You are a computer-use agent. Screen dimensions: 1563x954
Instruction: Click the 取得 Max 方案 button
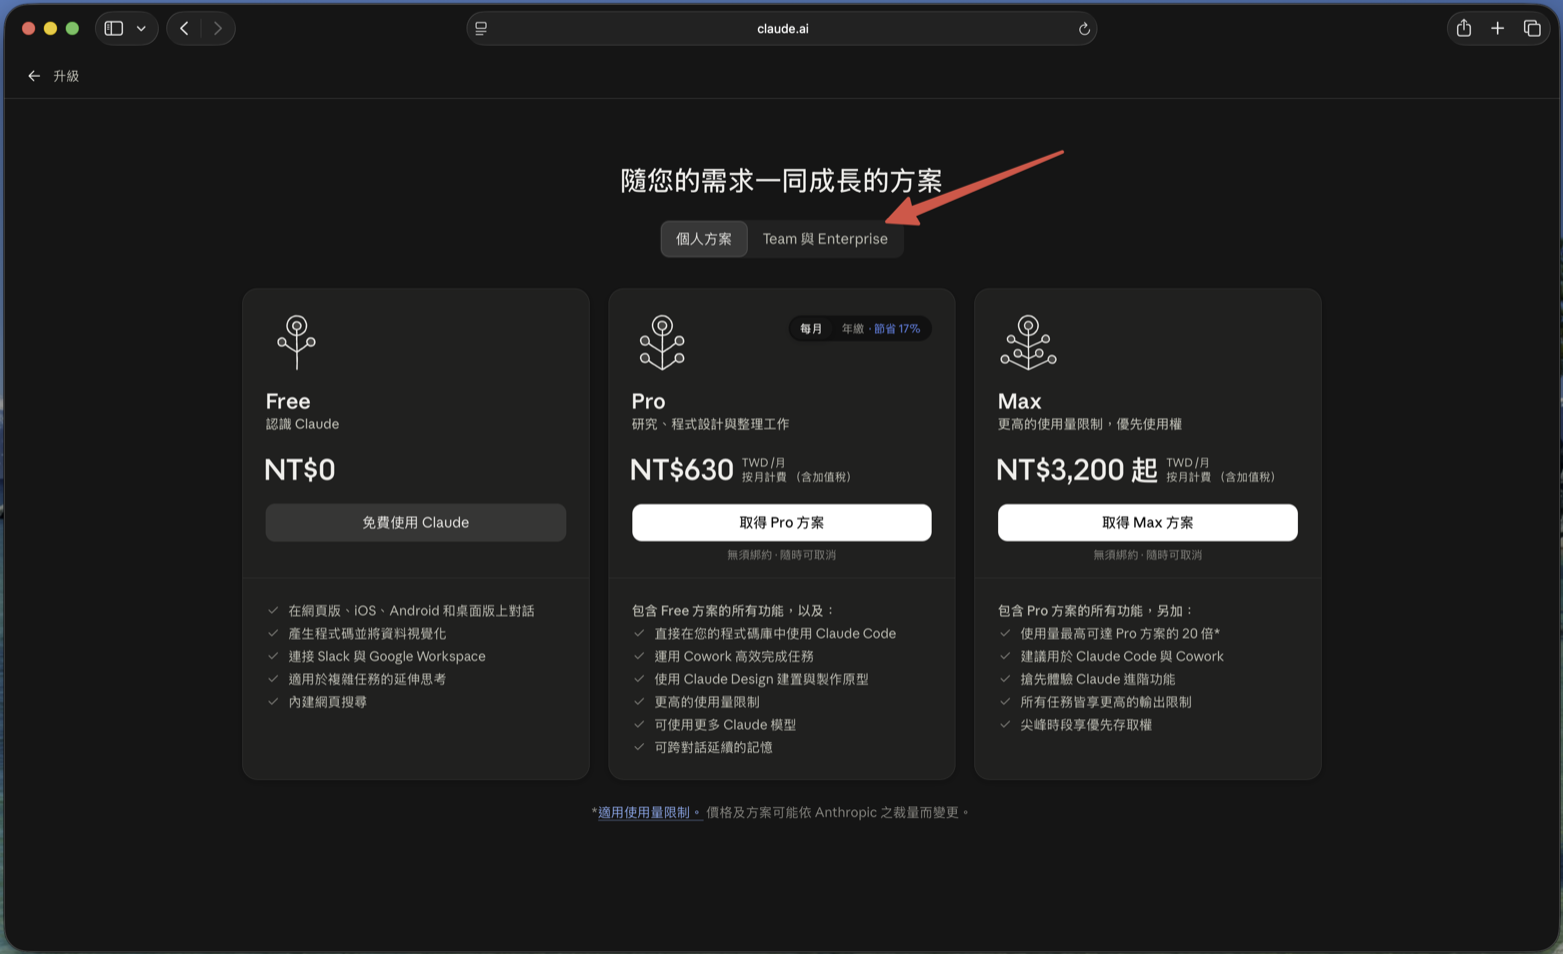pyautogui.click(x=1148, y=523)
